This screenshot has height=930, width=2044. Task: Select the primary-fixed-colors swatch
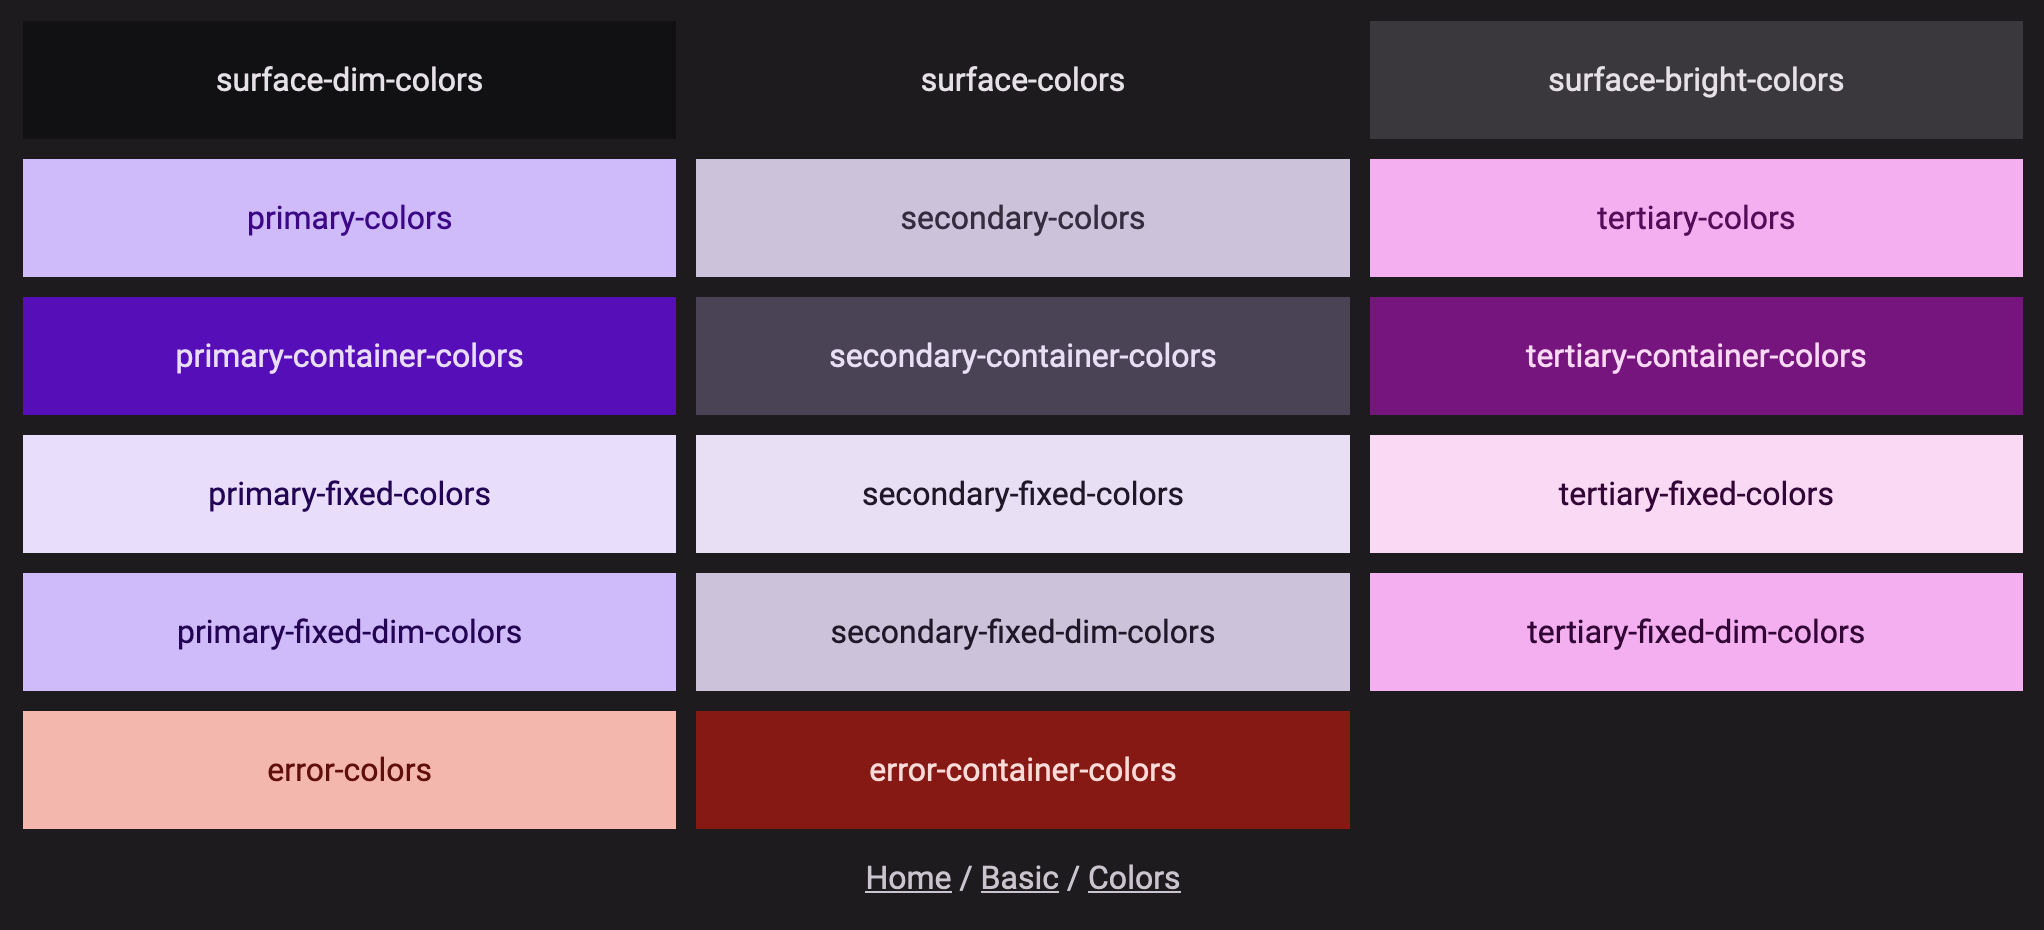(349, 494)
